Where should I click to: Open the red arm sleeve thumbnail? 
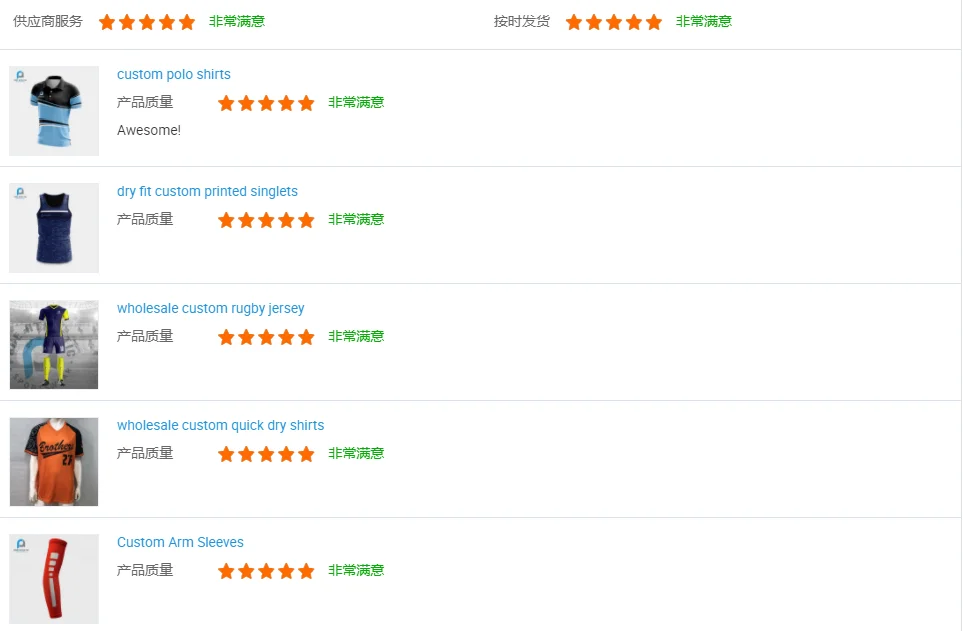coord(54,579)
